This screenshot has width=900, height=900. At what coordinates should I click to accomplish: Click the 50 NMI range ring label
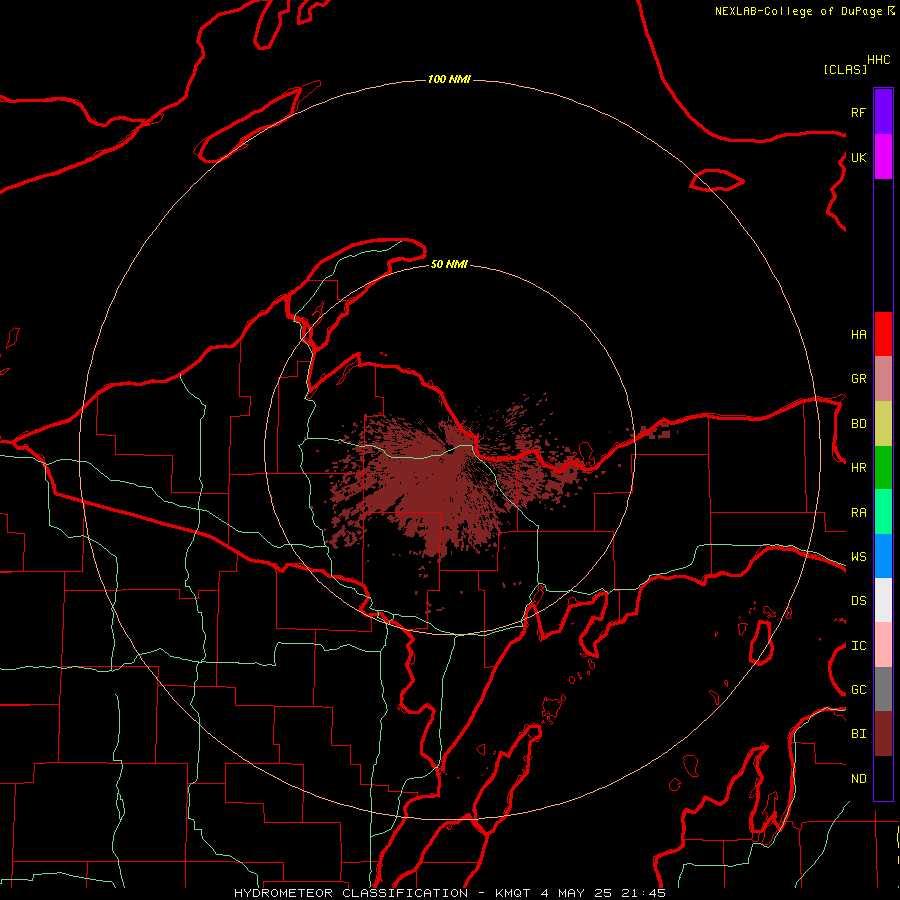point(449,264)
